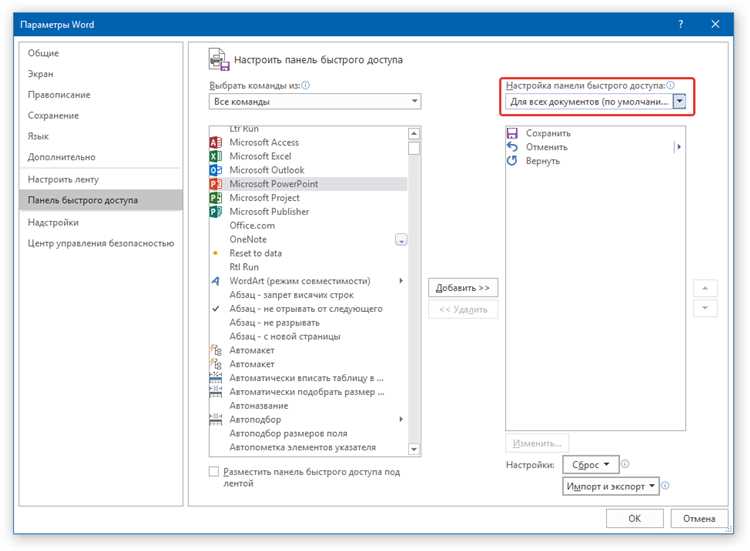Open the Импорт и экспорт dropdown
This screenshot has height=551, width=750.
[x=610, y=486]
